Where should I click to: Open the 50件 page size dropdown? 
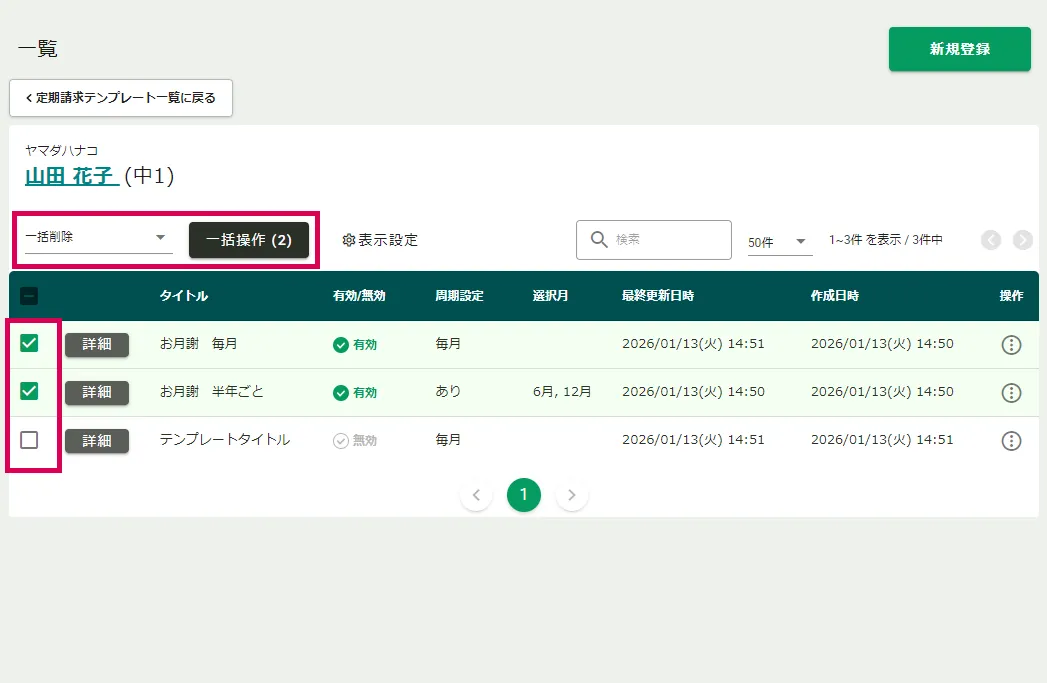[779, 242]
